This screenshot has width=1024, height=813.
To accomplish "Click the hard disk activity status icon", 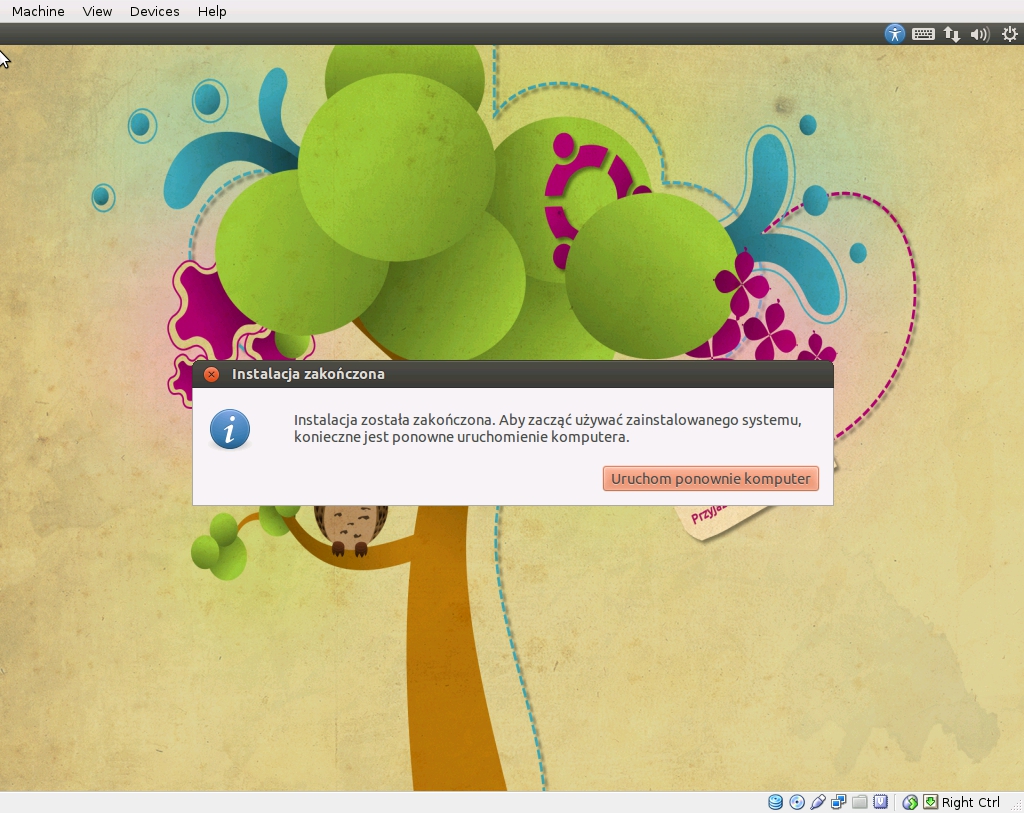I will 775,802.
